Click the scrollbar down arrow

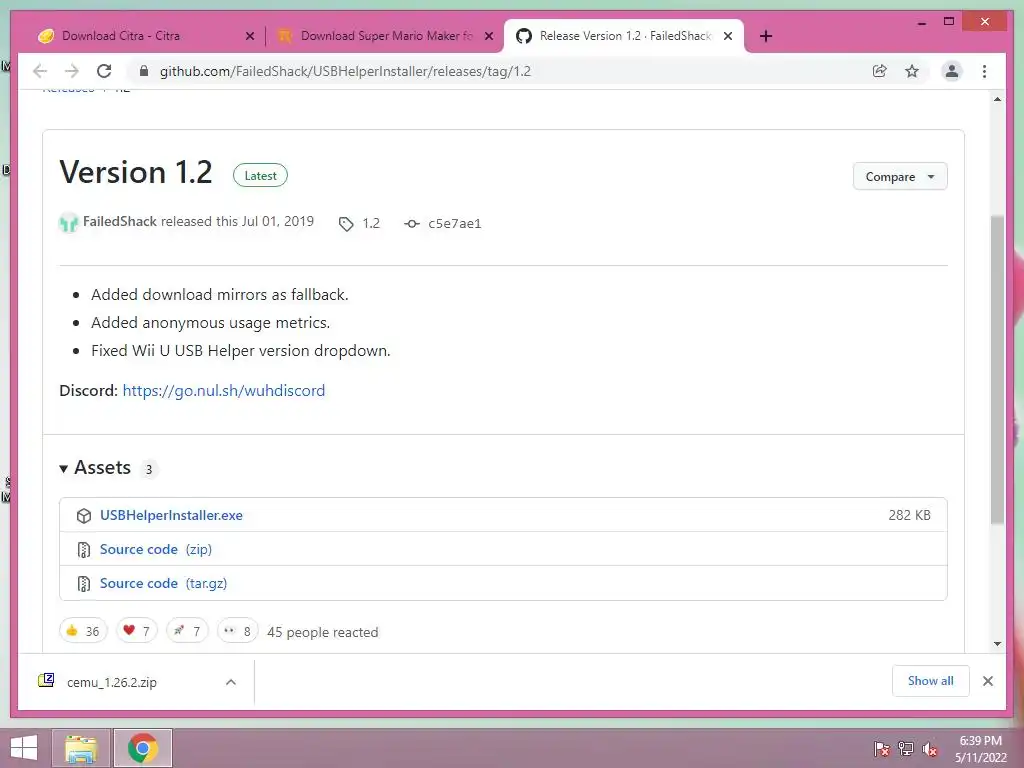tap(997, 644)
